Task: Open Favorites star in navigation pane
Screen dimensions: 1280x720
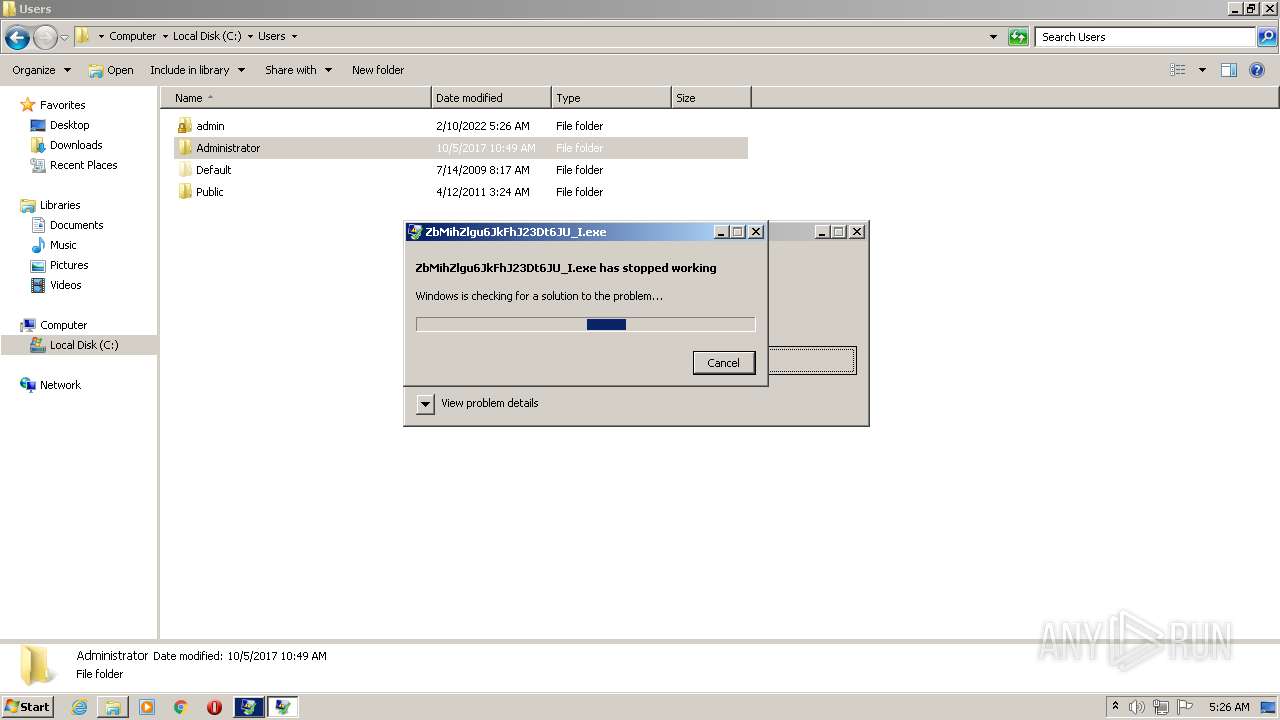Action: coord(28,105)
